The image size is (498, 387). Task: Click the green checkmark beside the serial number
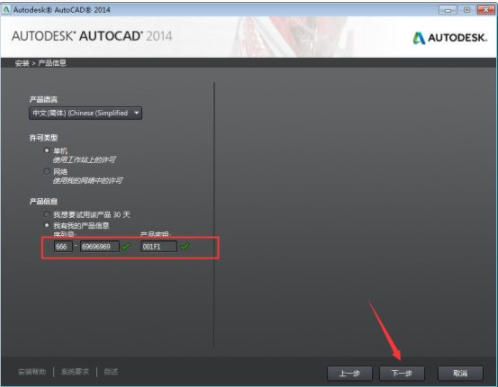point(125,247)
